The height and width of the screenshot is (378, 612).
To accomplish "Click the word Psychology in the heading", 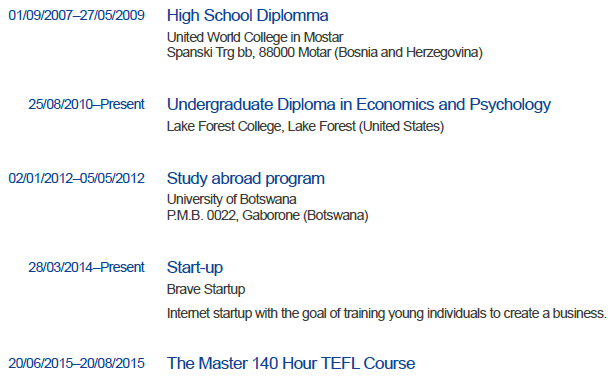I will coord(510,105).
